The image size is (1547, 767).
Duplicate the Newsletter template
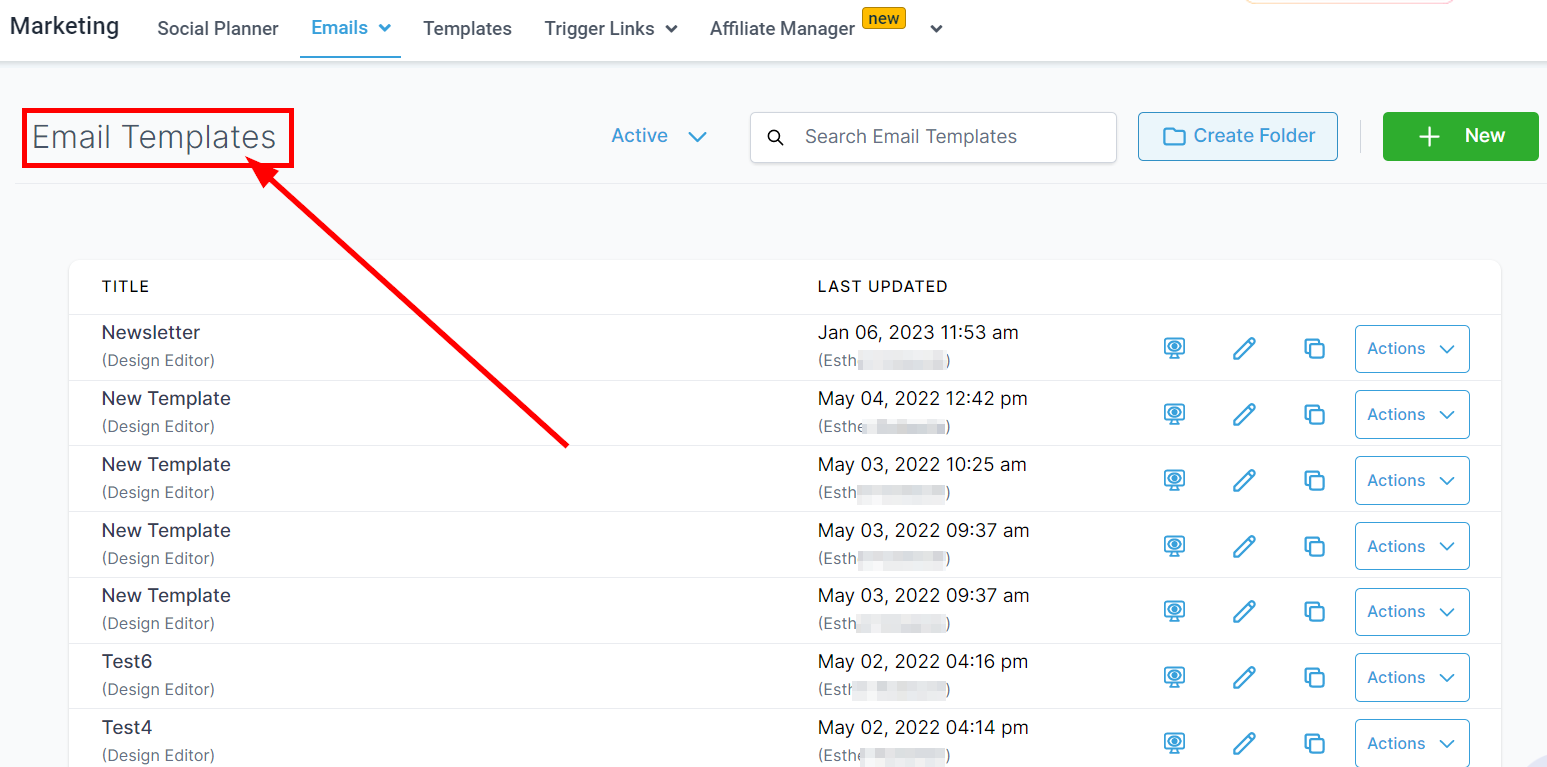click(x=1314, y=348)
